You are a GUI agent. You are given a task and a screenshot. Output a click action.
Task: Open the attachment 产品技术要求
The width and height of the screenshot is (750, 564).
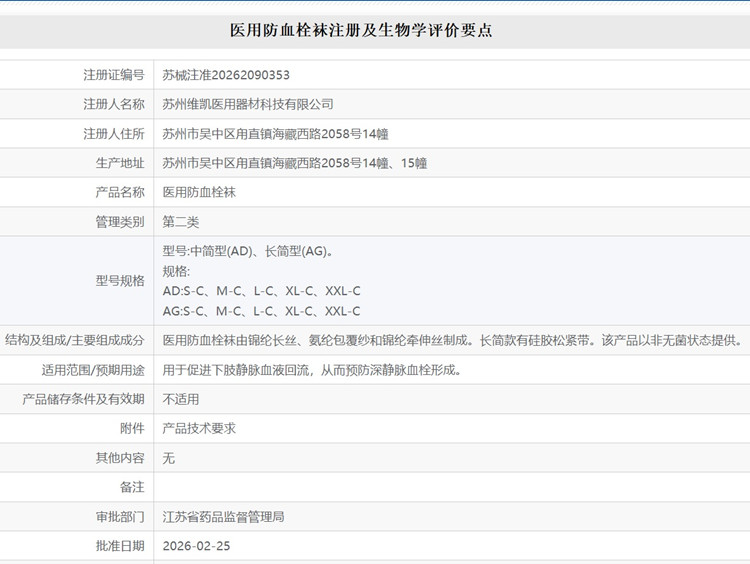point(199,429)
